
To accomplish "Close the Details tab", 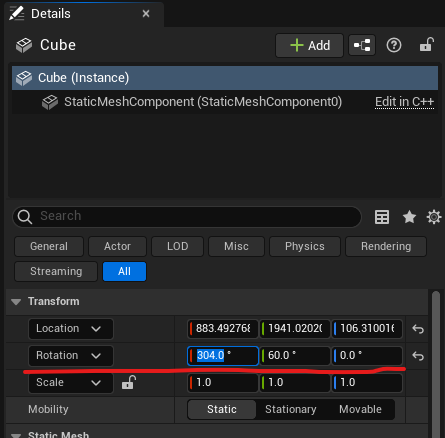I will pos(146,14).
